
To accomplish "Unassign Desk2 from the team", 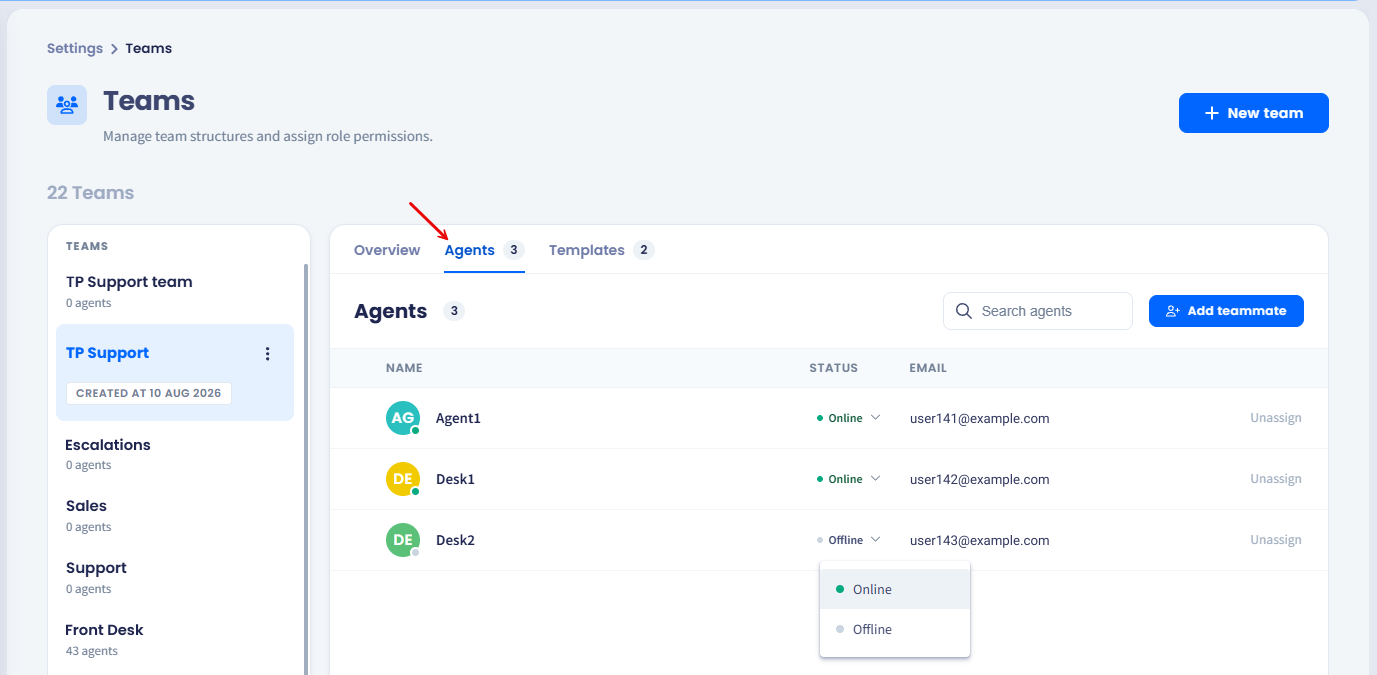I will pos(1276,540).
